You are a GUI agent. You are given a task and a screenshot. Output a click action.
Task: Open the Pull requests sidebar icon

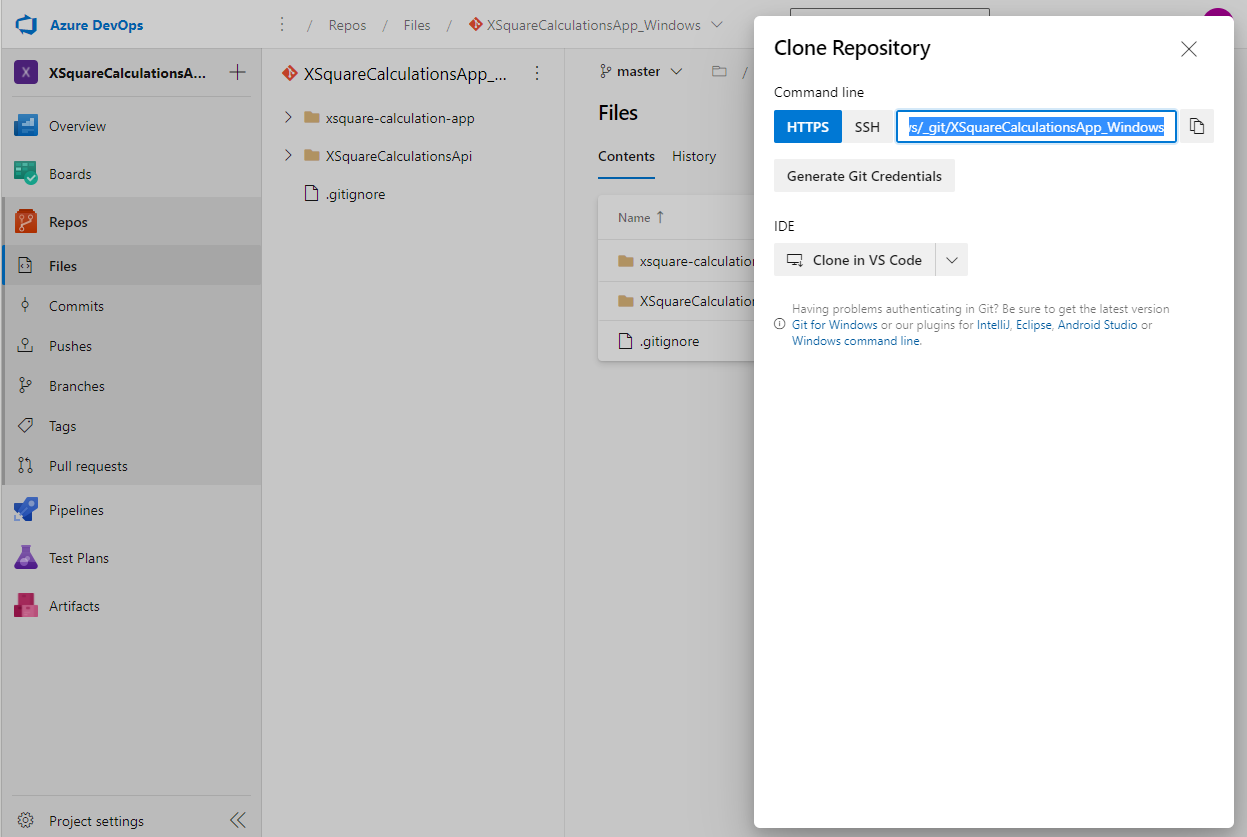pyautogui.click(x=26, y=466)
